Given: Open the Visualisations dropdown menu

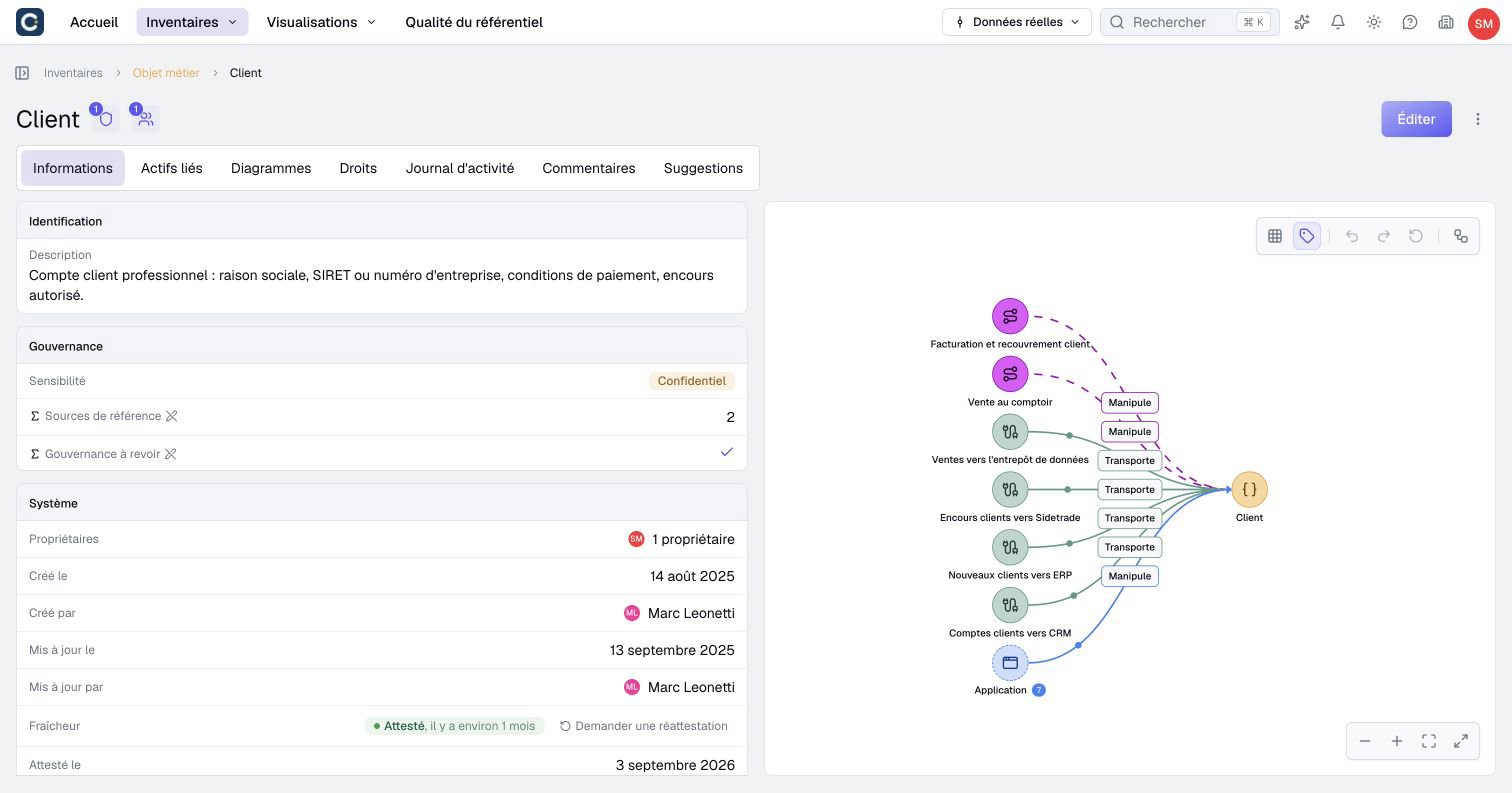Looking at the screenshot, I should 321,22.
